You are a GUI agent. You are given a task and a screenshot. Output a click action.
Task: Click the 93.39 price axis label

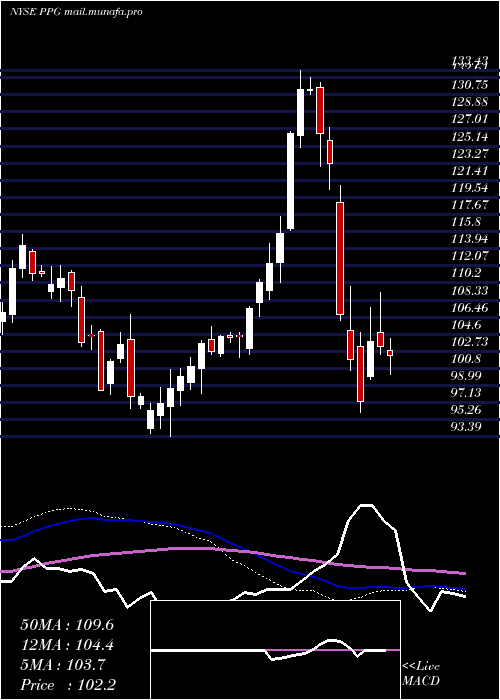tap(466, 427)
